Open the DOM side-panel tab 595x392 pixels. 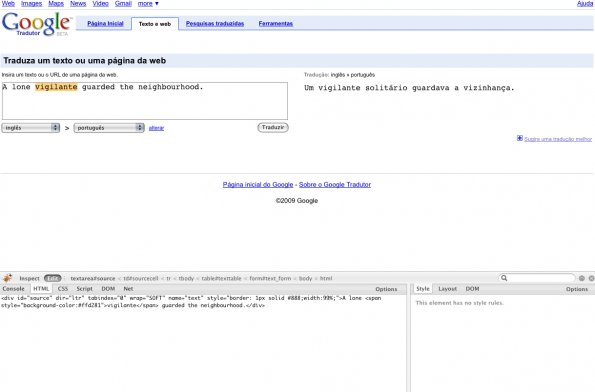pyautogui.click(x=472, y=289)
